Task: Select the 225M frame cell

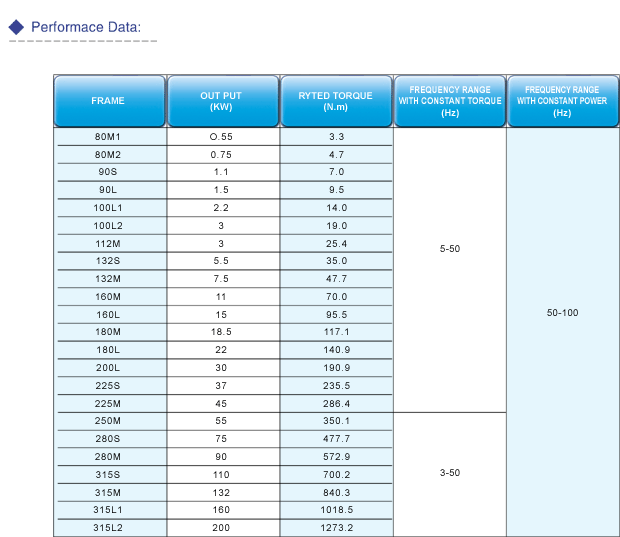Action: pyautogui.click(x=108, y=403)
